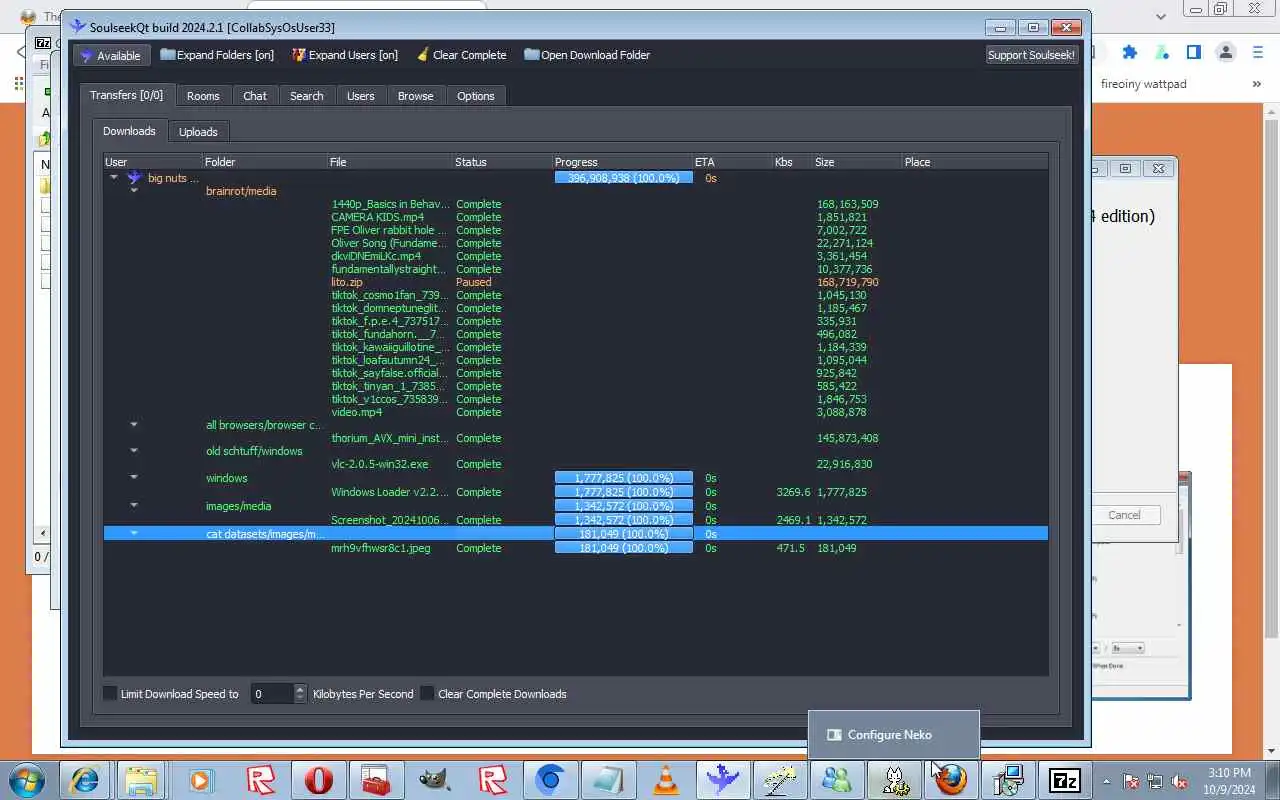Image resolution: width=1280 pixels, height=800 pixels.
Task: Click the Support Soulseek! button
Action: click(1031, 55)
